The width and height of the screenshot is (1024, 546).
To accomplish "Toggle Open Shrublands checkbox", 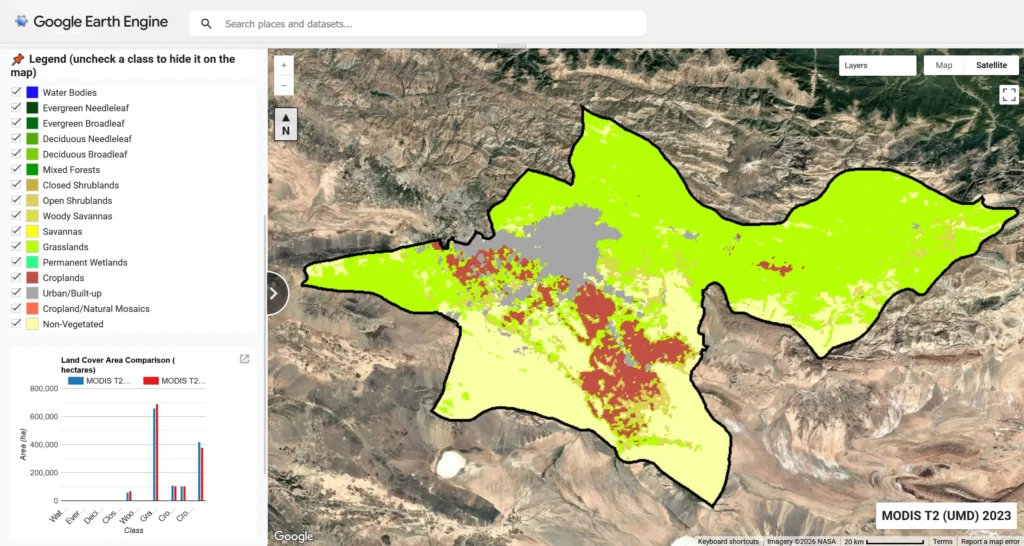I will click(16, 201).
